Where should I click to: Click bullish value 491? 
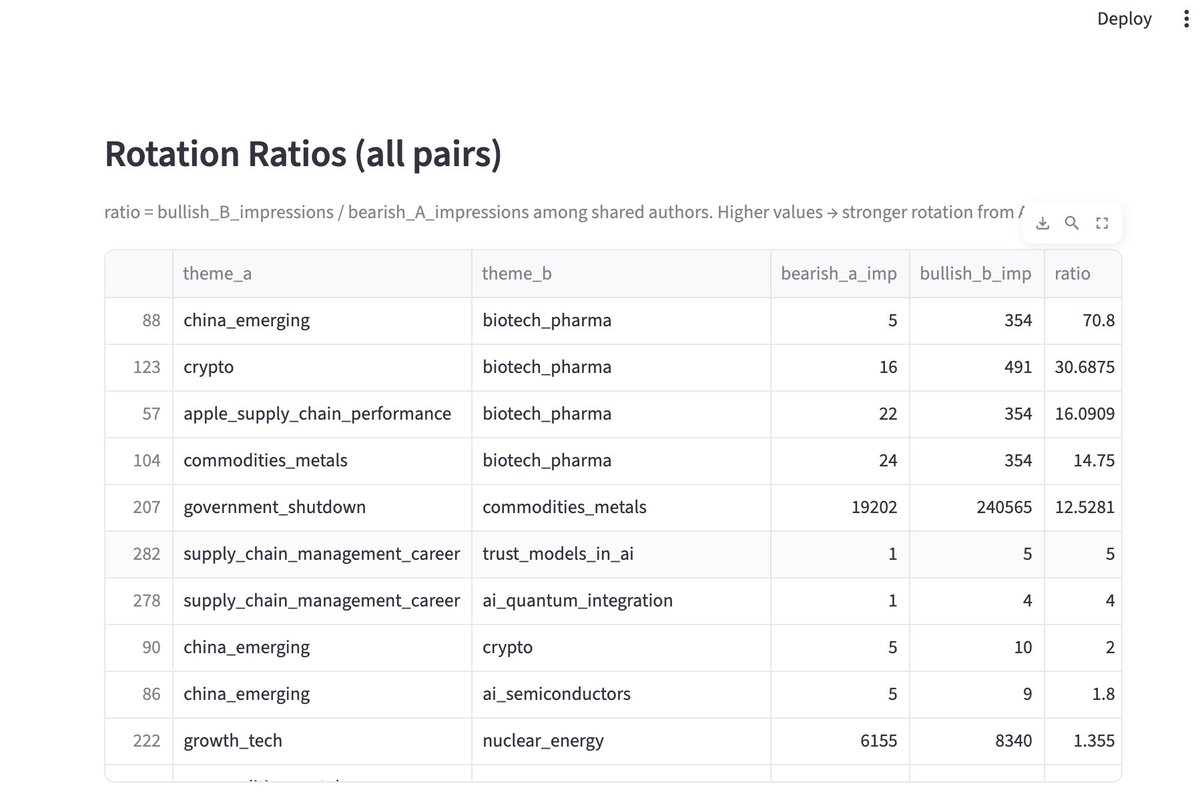pyautogui.click(x=976, y=367)
